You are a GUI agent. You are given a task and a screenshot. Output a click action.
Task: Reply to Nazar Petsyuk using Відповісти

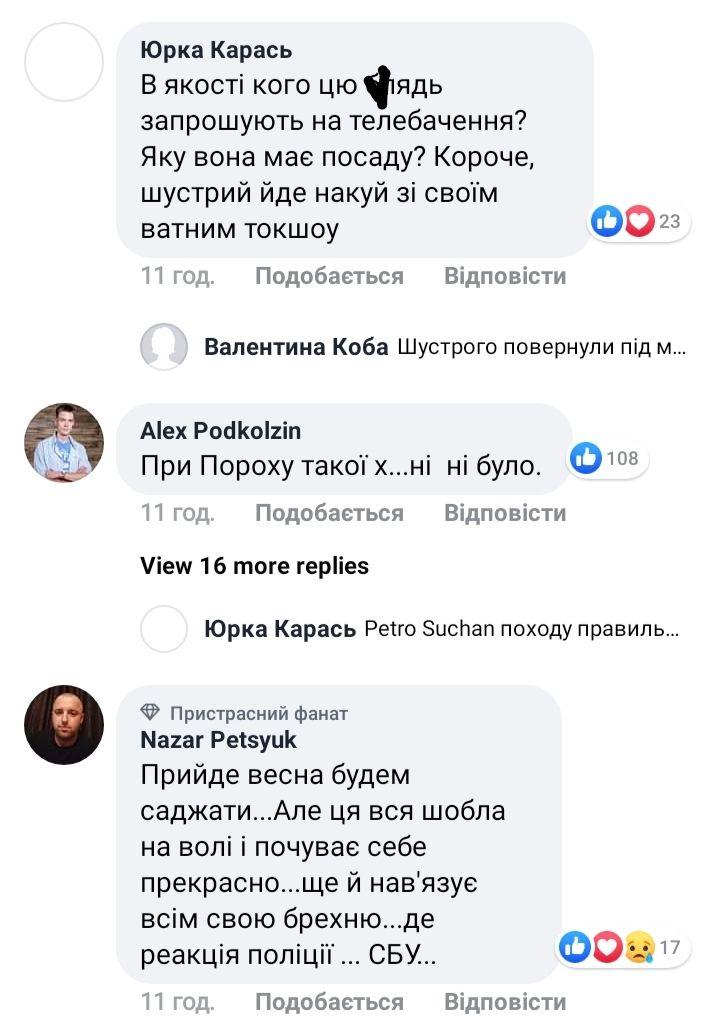[x=505, y=1001]
